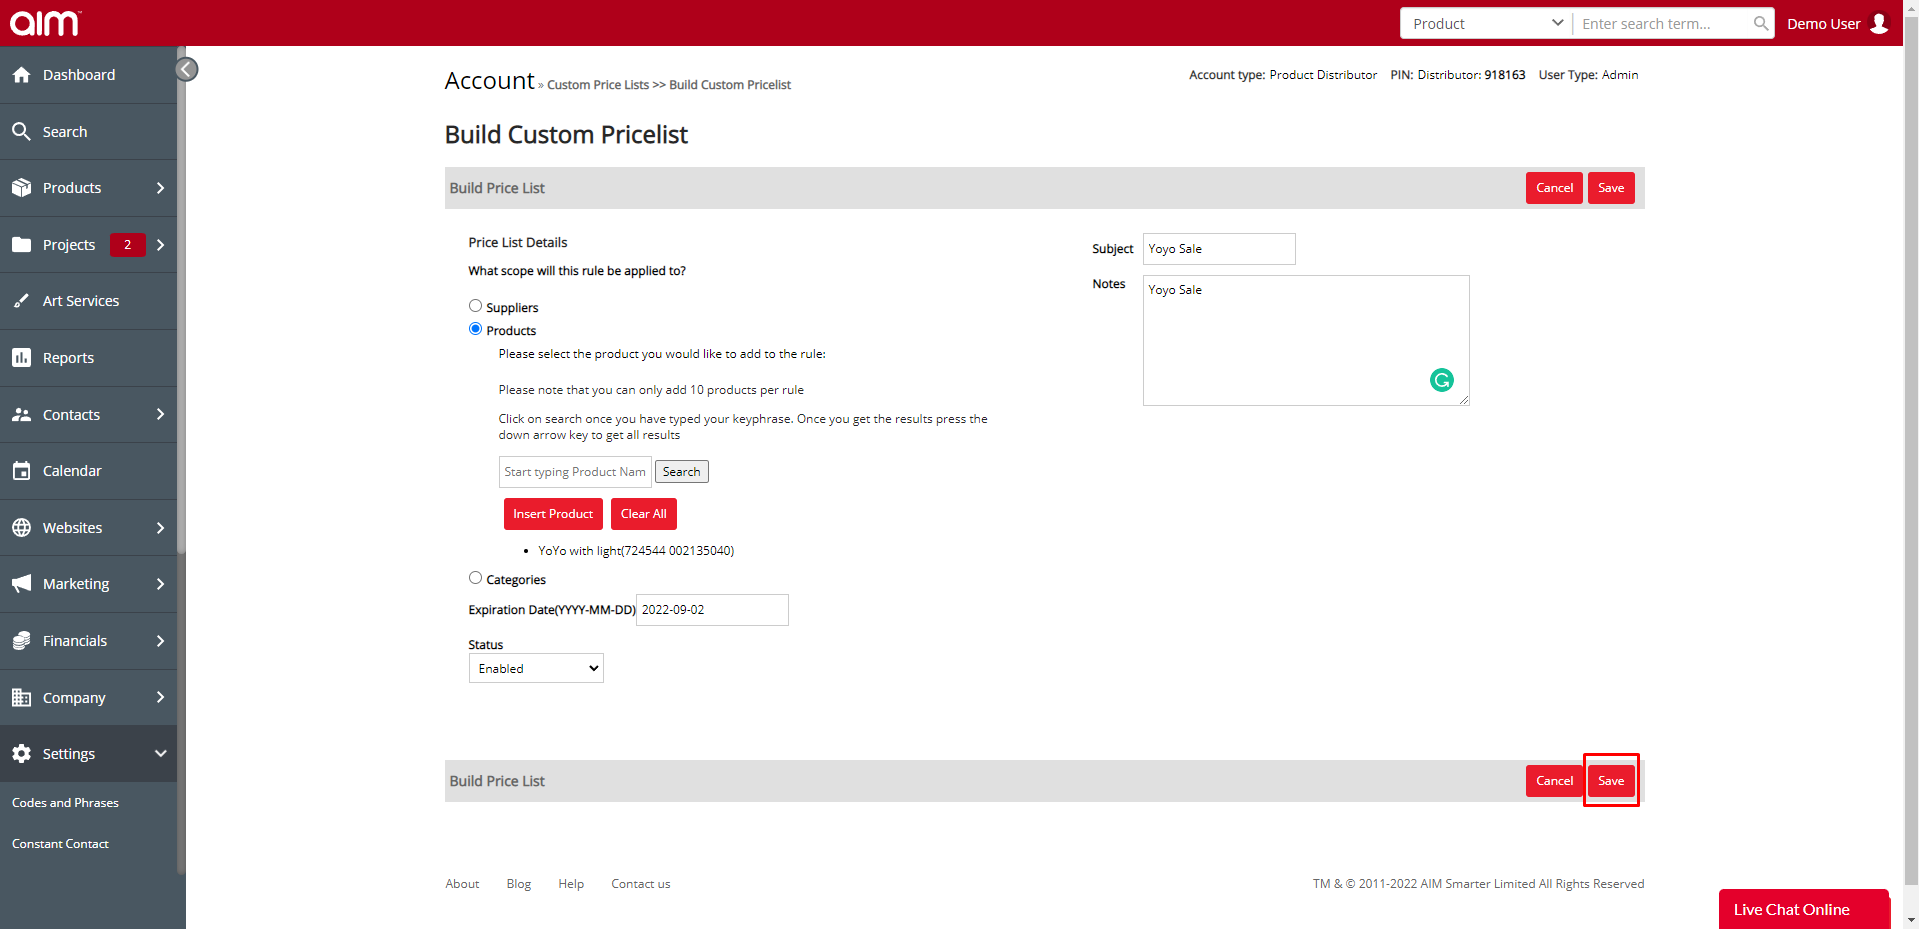
Task: Open the Status Enabled dropdown
Action: 536,668
